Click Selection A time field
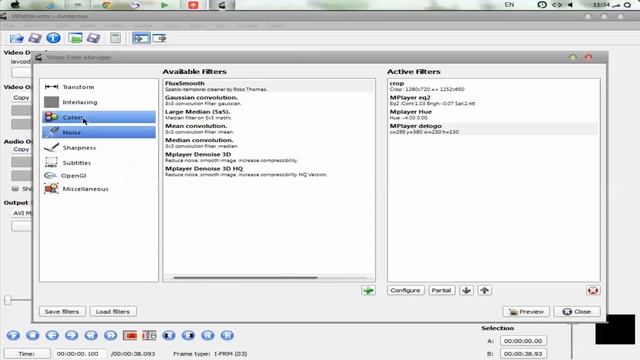This screenshot has height=360, width=640. click(523, 341)
